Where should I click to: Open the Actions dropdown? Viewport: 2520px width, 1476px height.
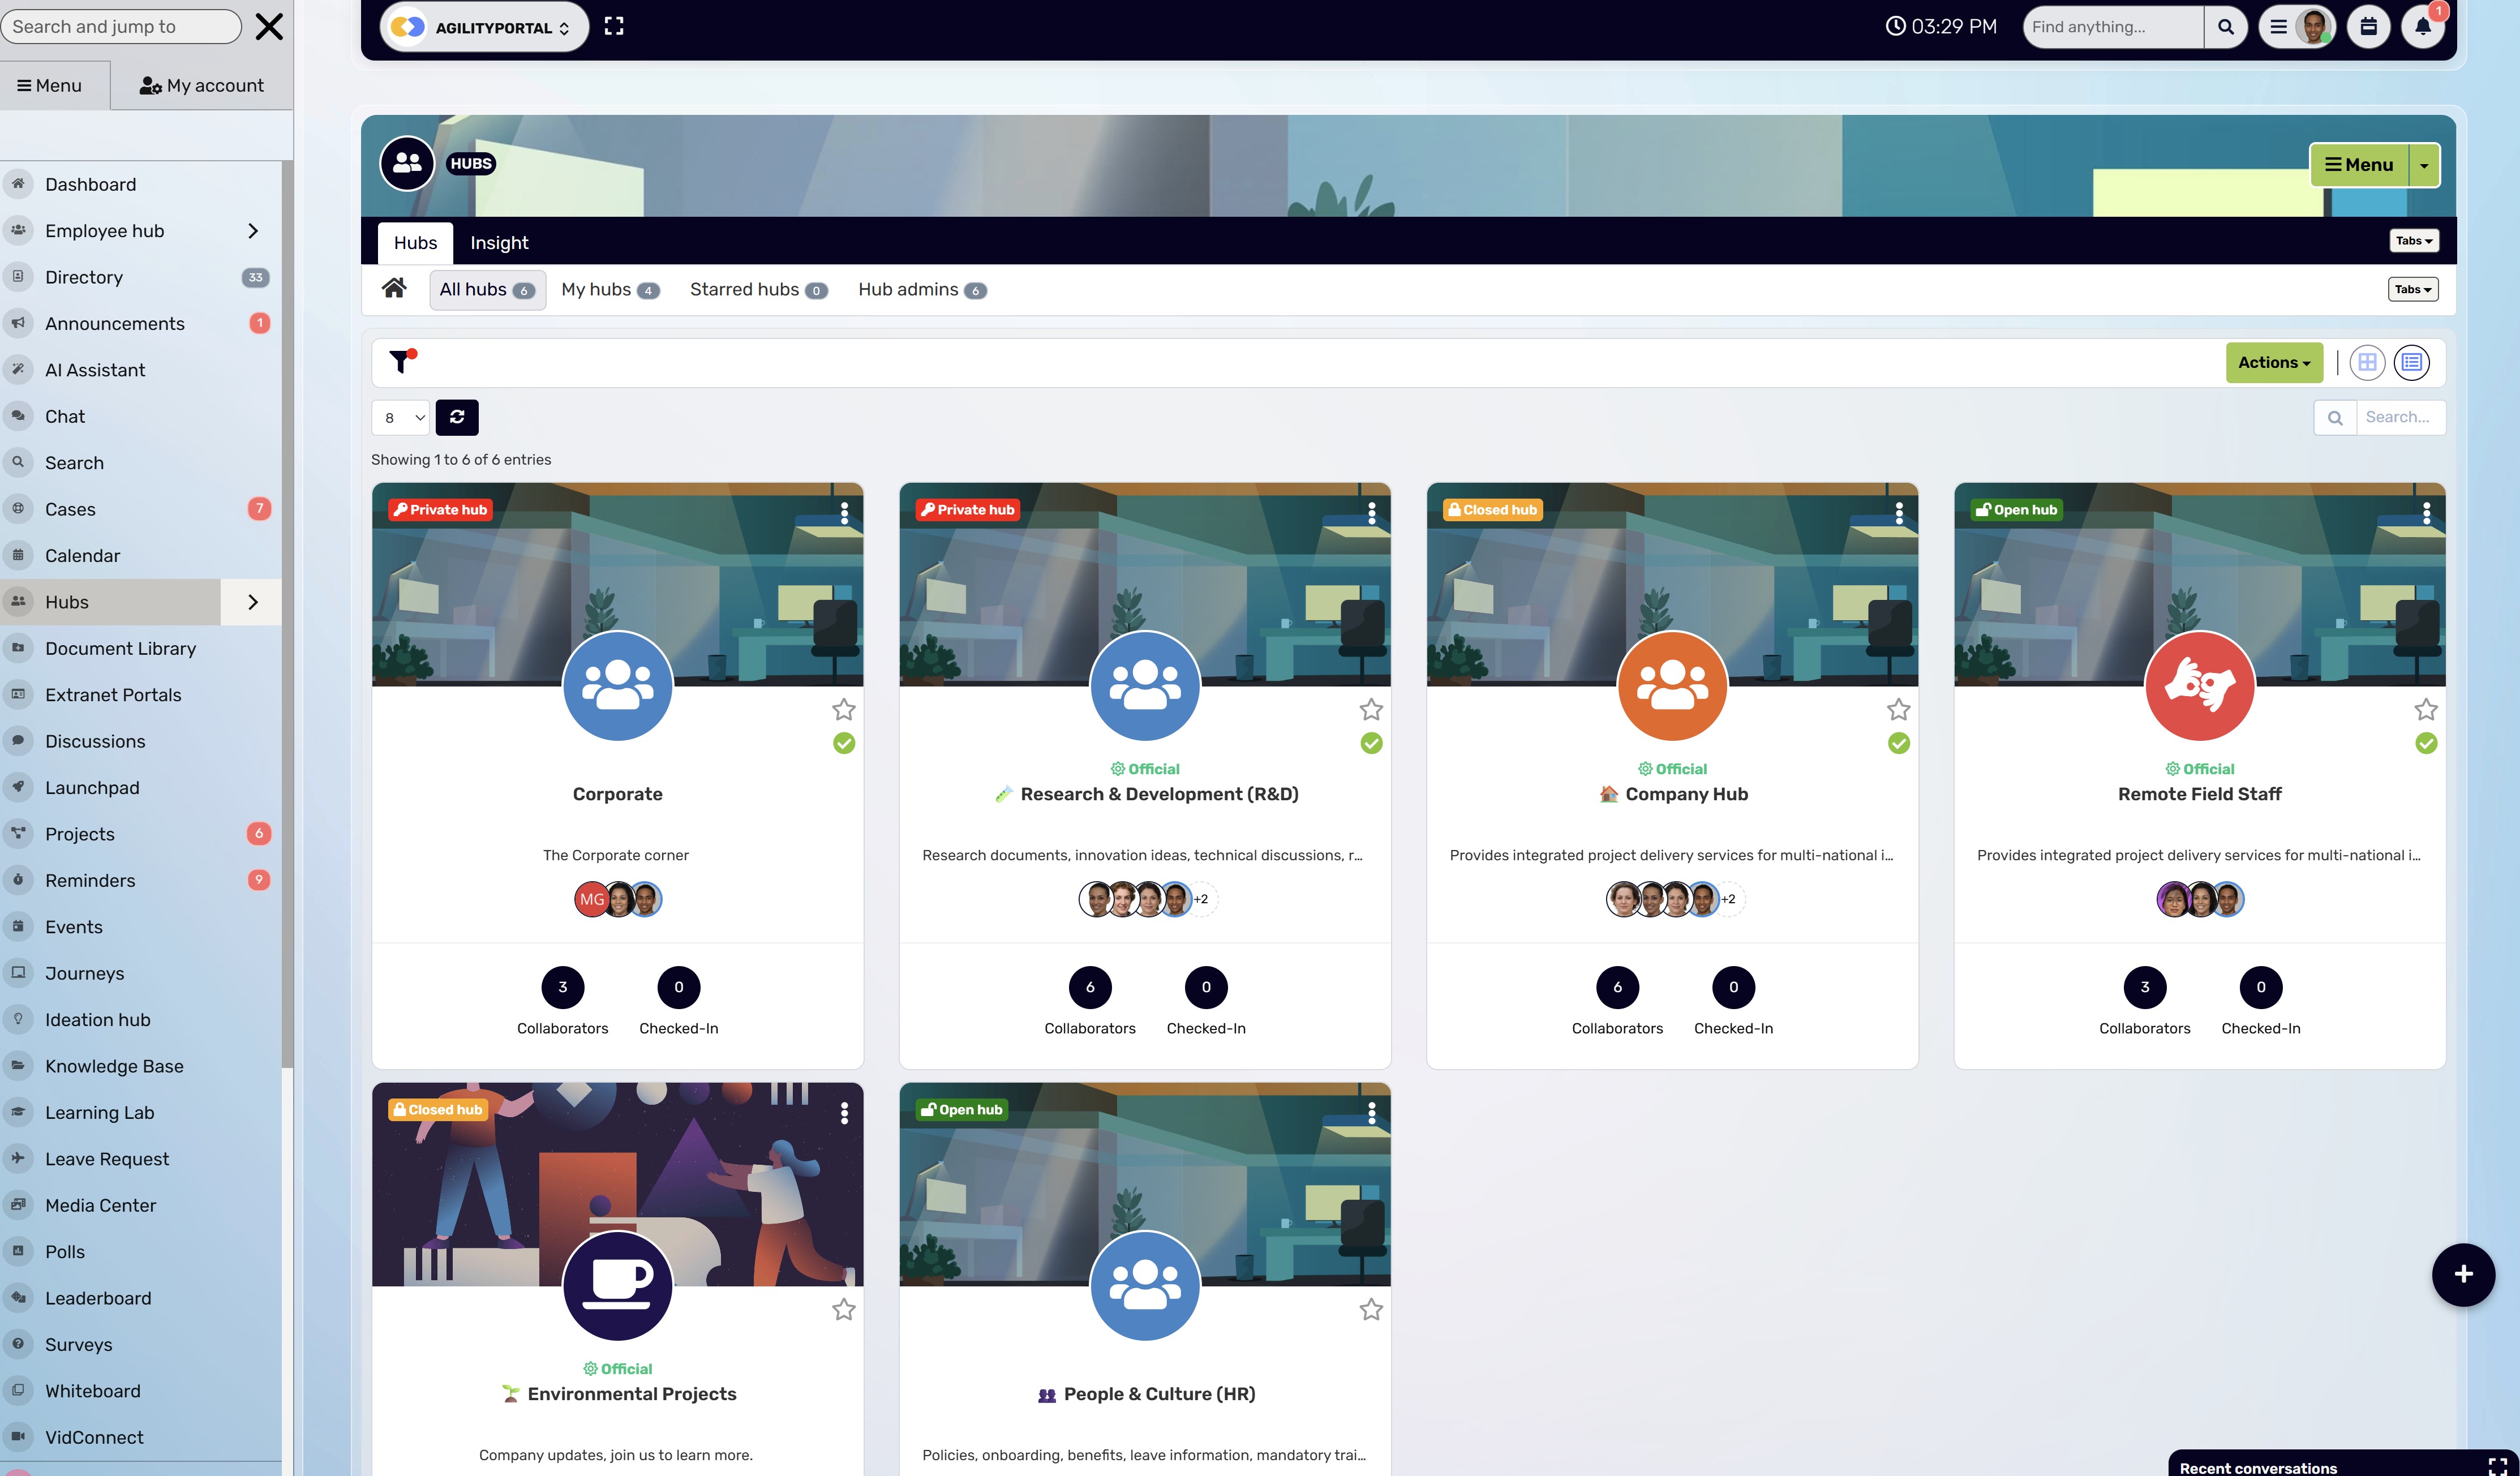[x=2274, y=363]
